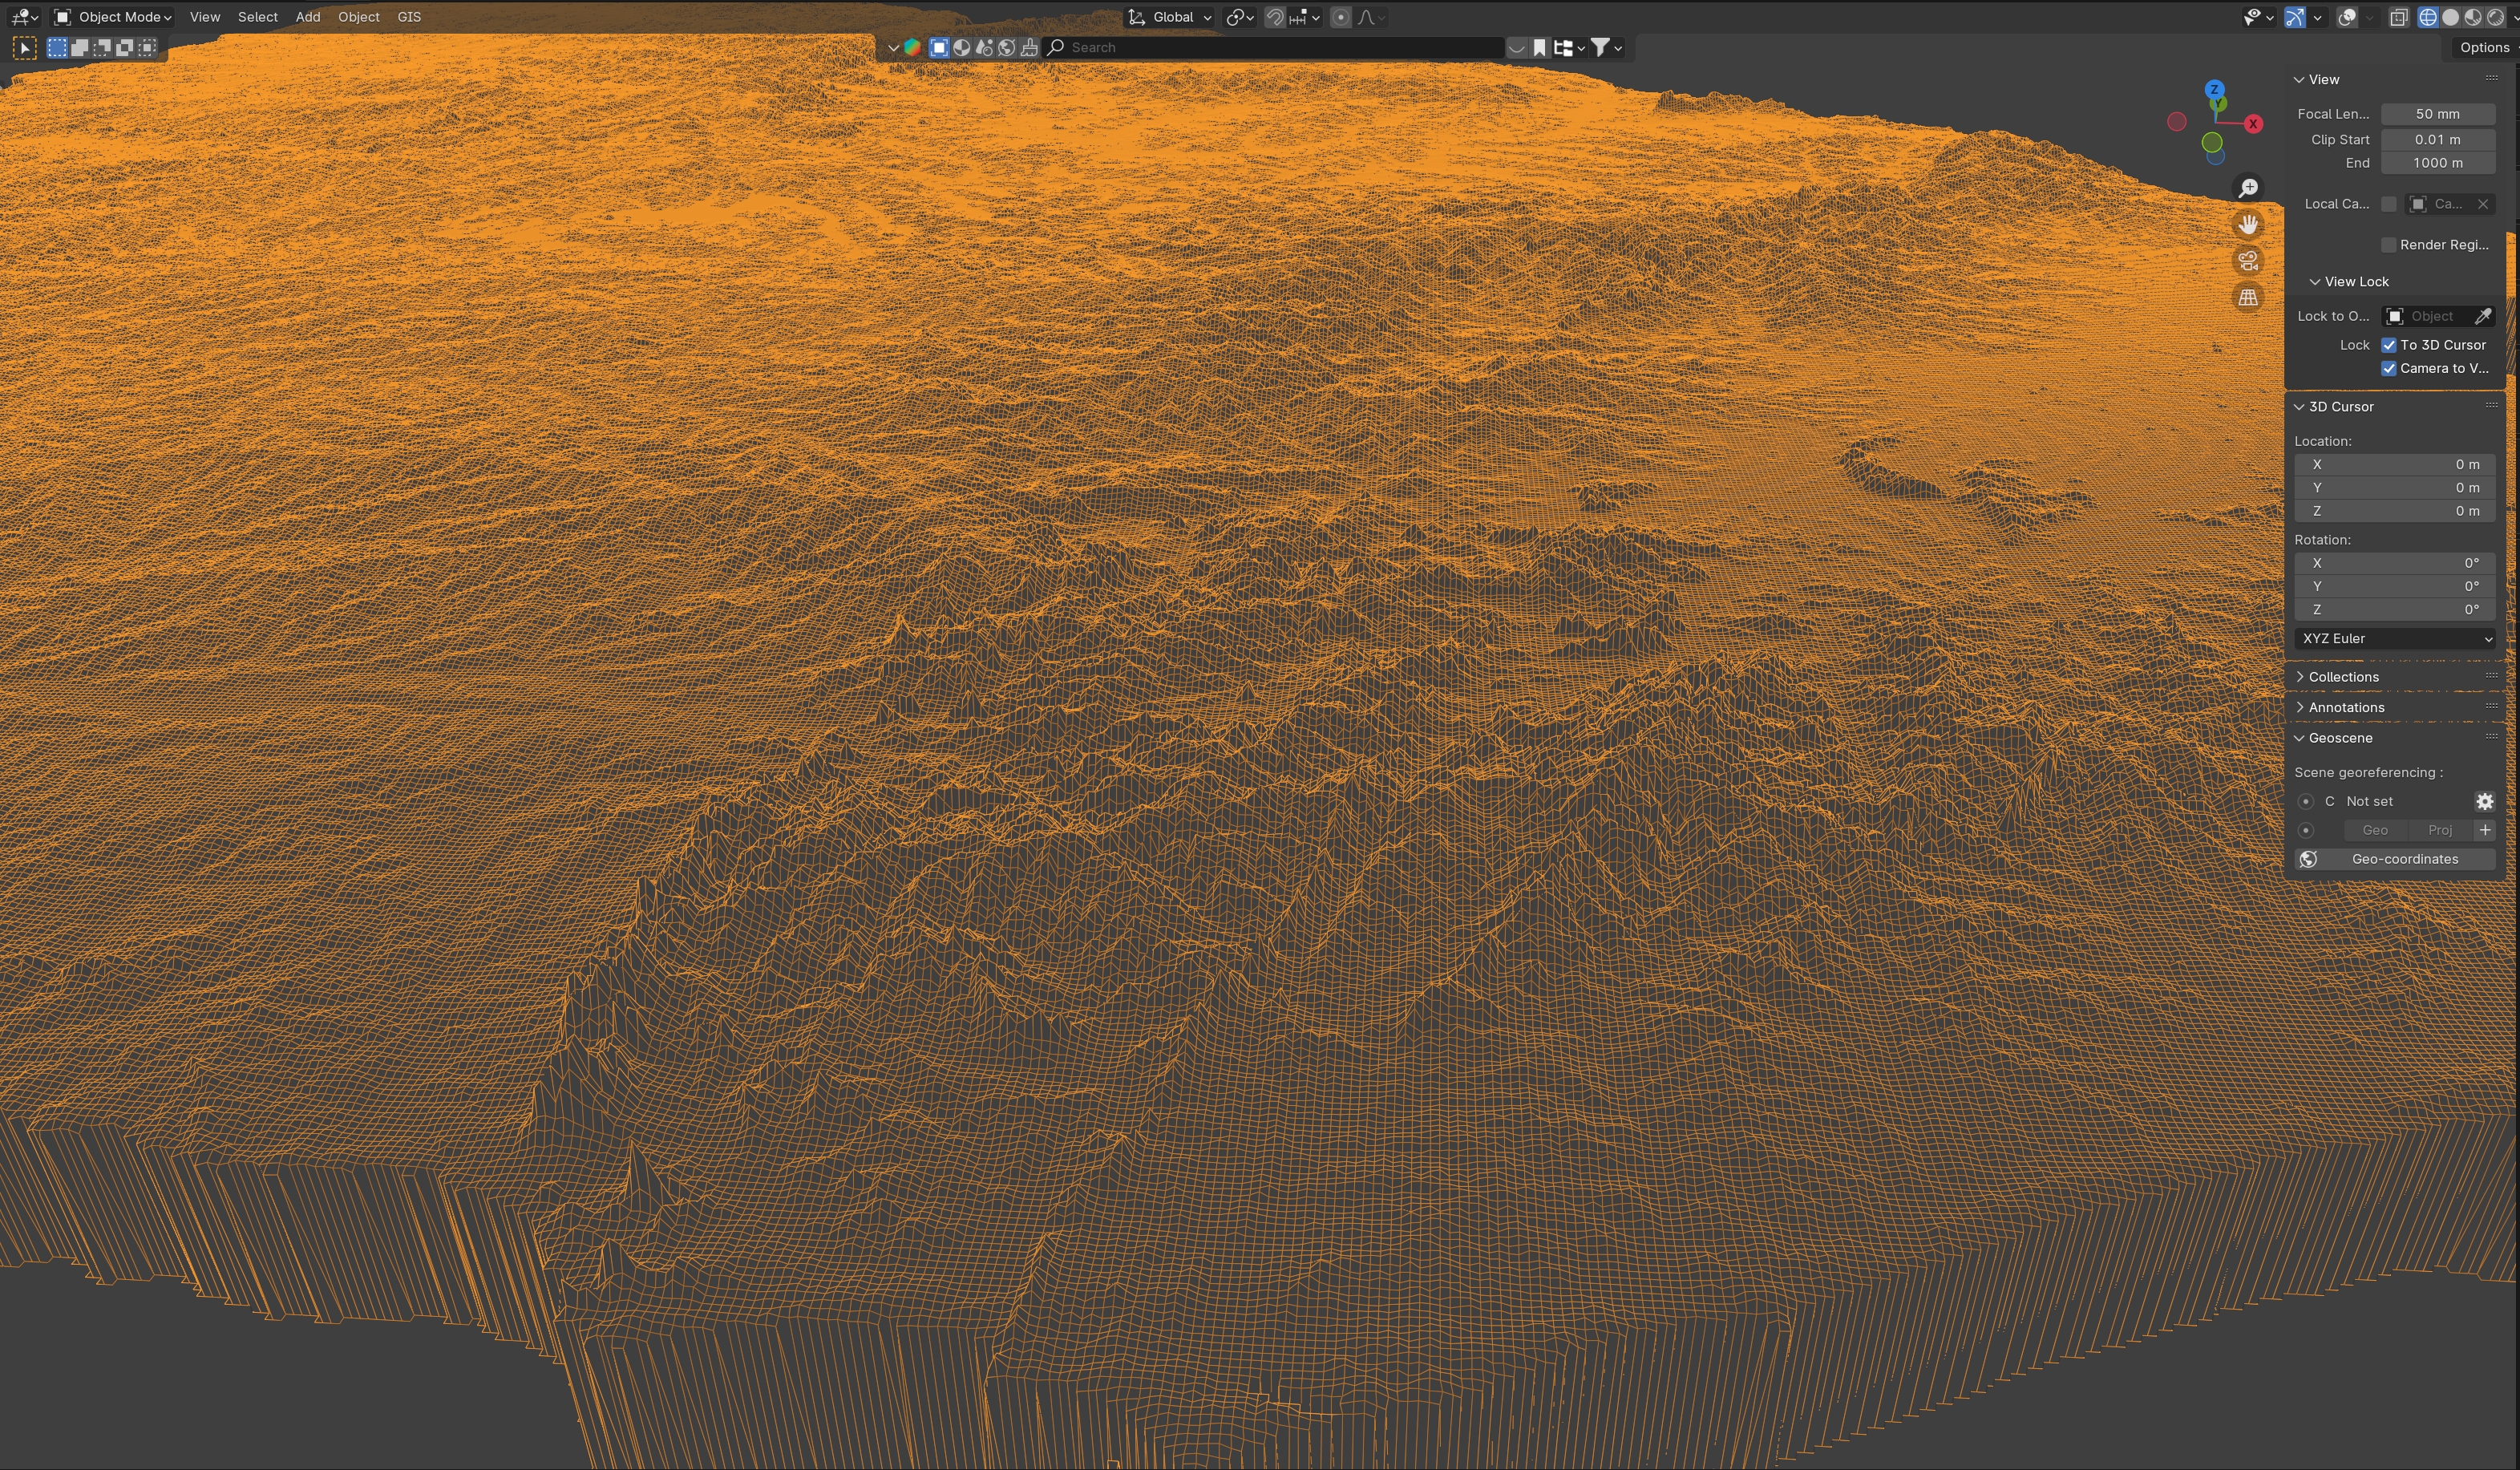Toggle snapping magnet icon
Screen dimensions: 2520x1470
pos(1275,17)
